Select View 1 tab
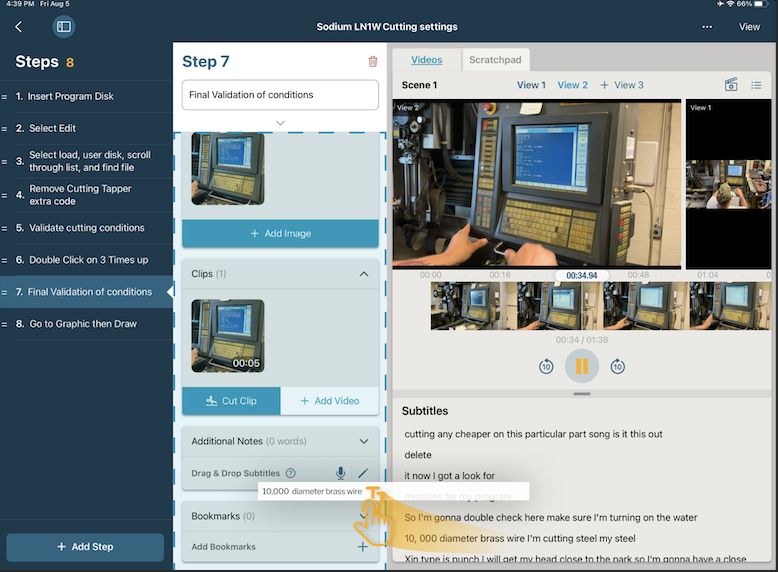The image size is (778, 572). [x=531, y=85]
